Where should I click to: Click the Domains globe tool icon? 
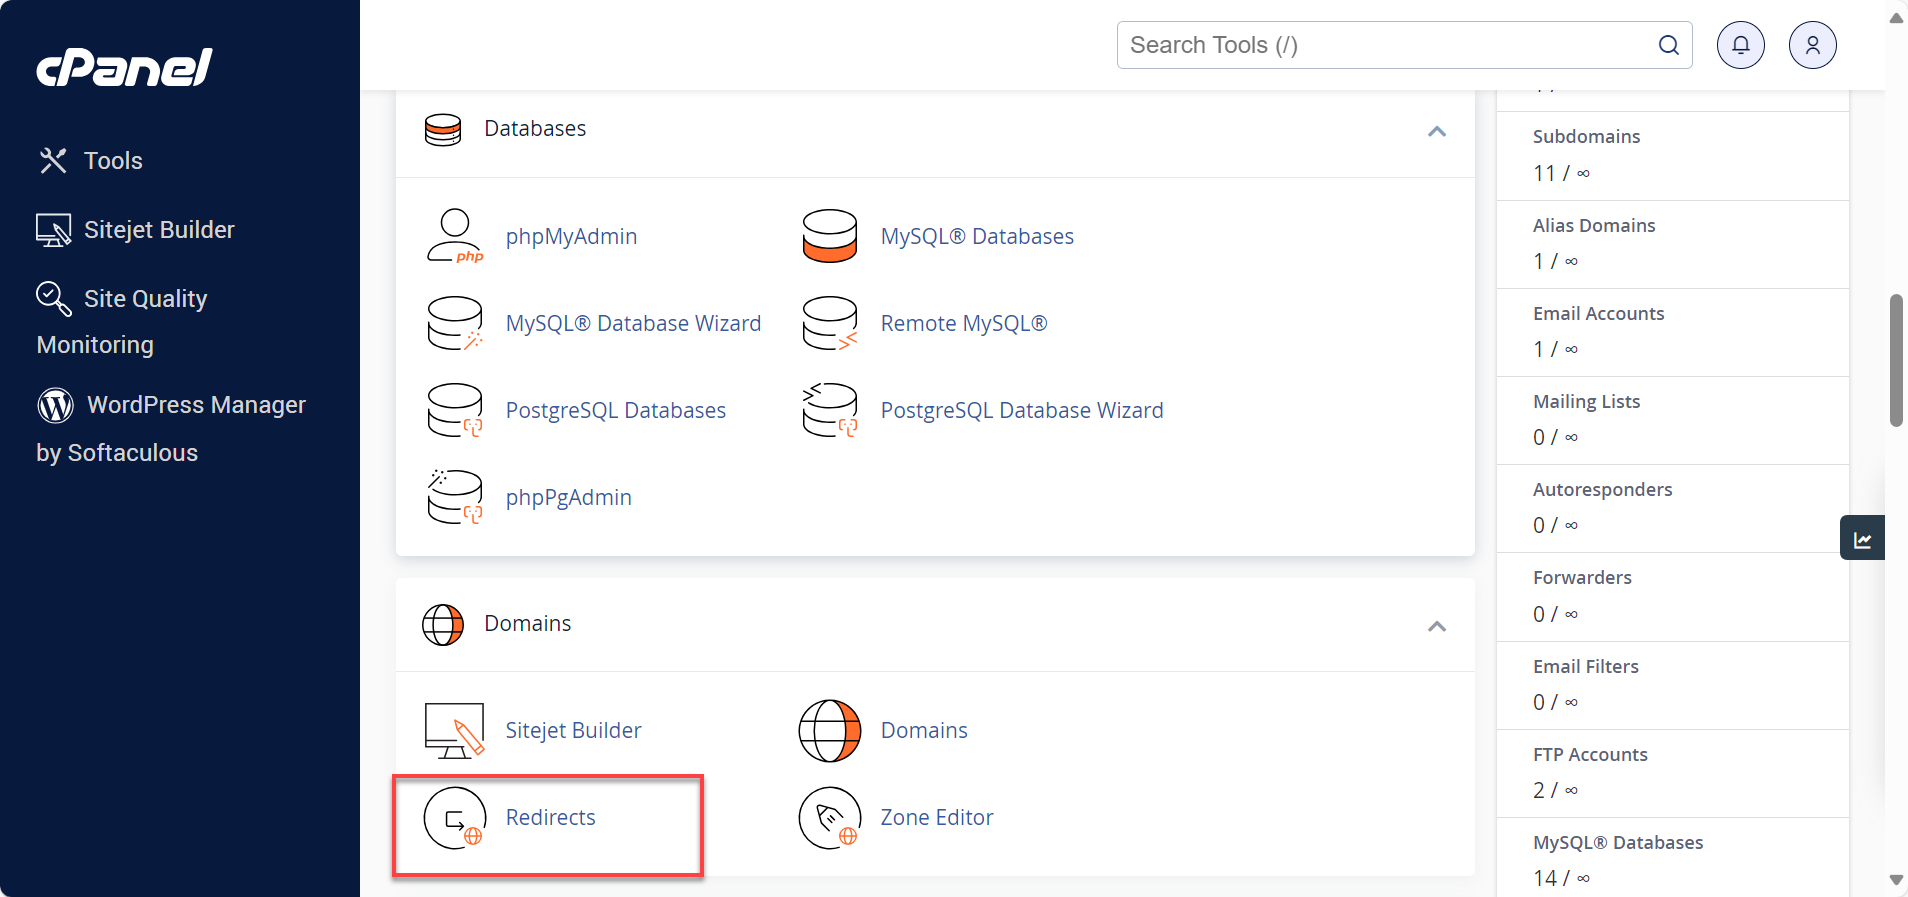(x=829, y=731)
